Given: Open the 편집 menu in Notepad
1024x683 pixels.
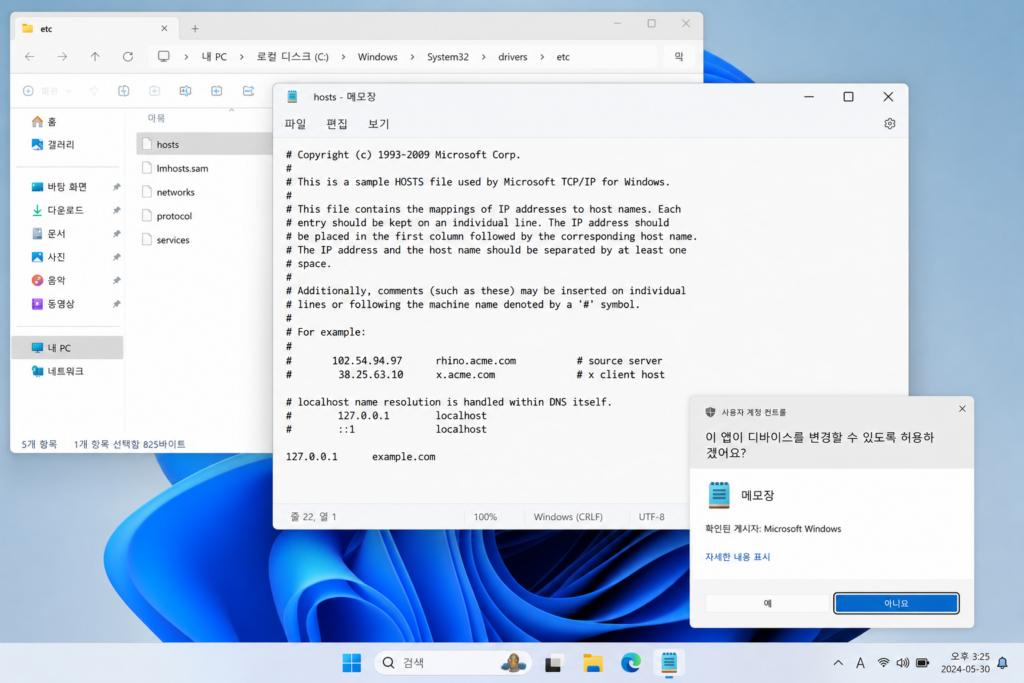Looking at the screenshot, I should (x=337, y=123).
